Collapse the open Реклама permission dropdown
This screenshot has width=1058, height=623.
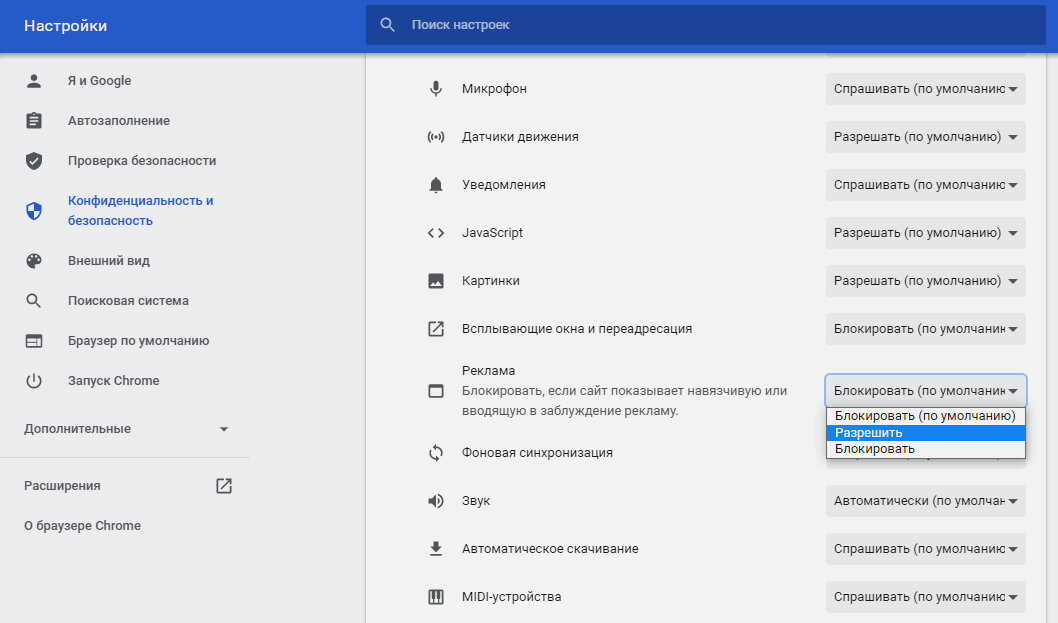925,391
